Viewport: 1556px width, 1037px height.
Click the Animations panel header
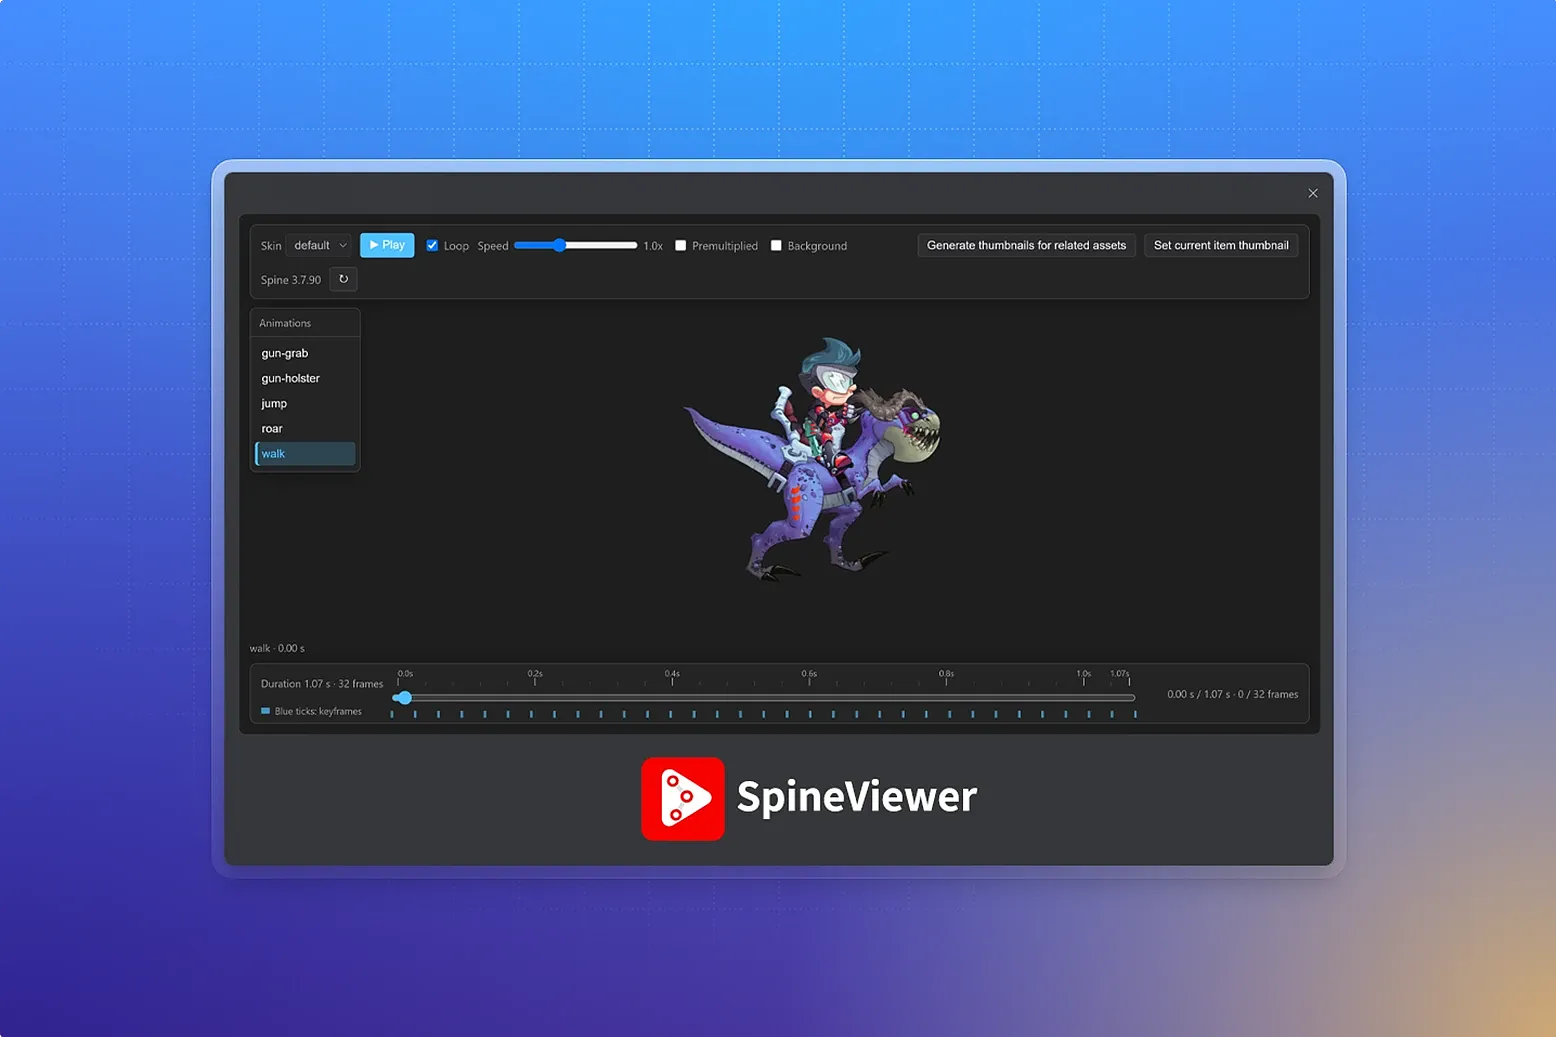click(305, 323)
